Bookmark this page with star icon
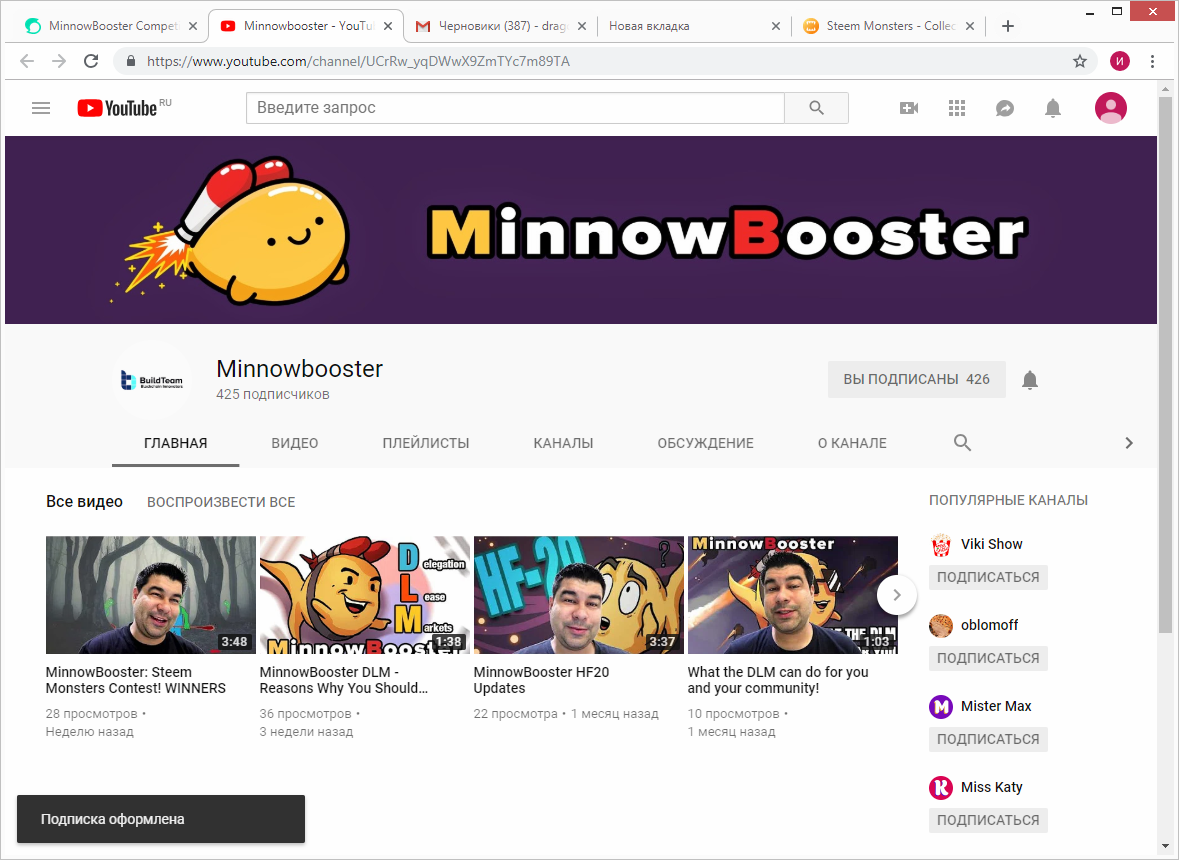The image size is (1179, 860). pos(1080,61)
